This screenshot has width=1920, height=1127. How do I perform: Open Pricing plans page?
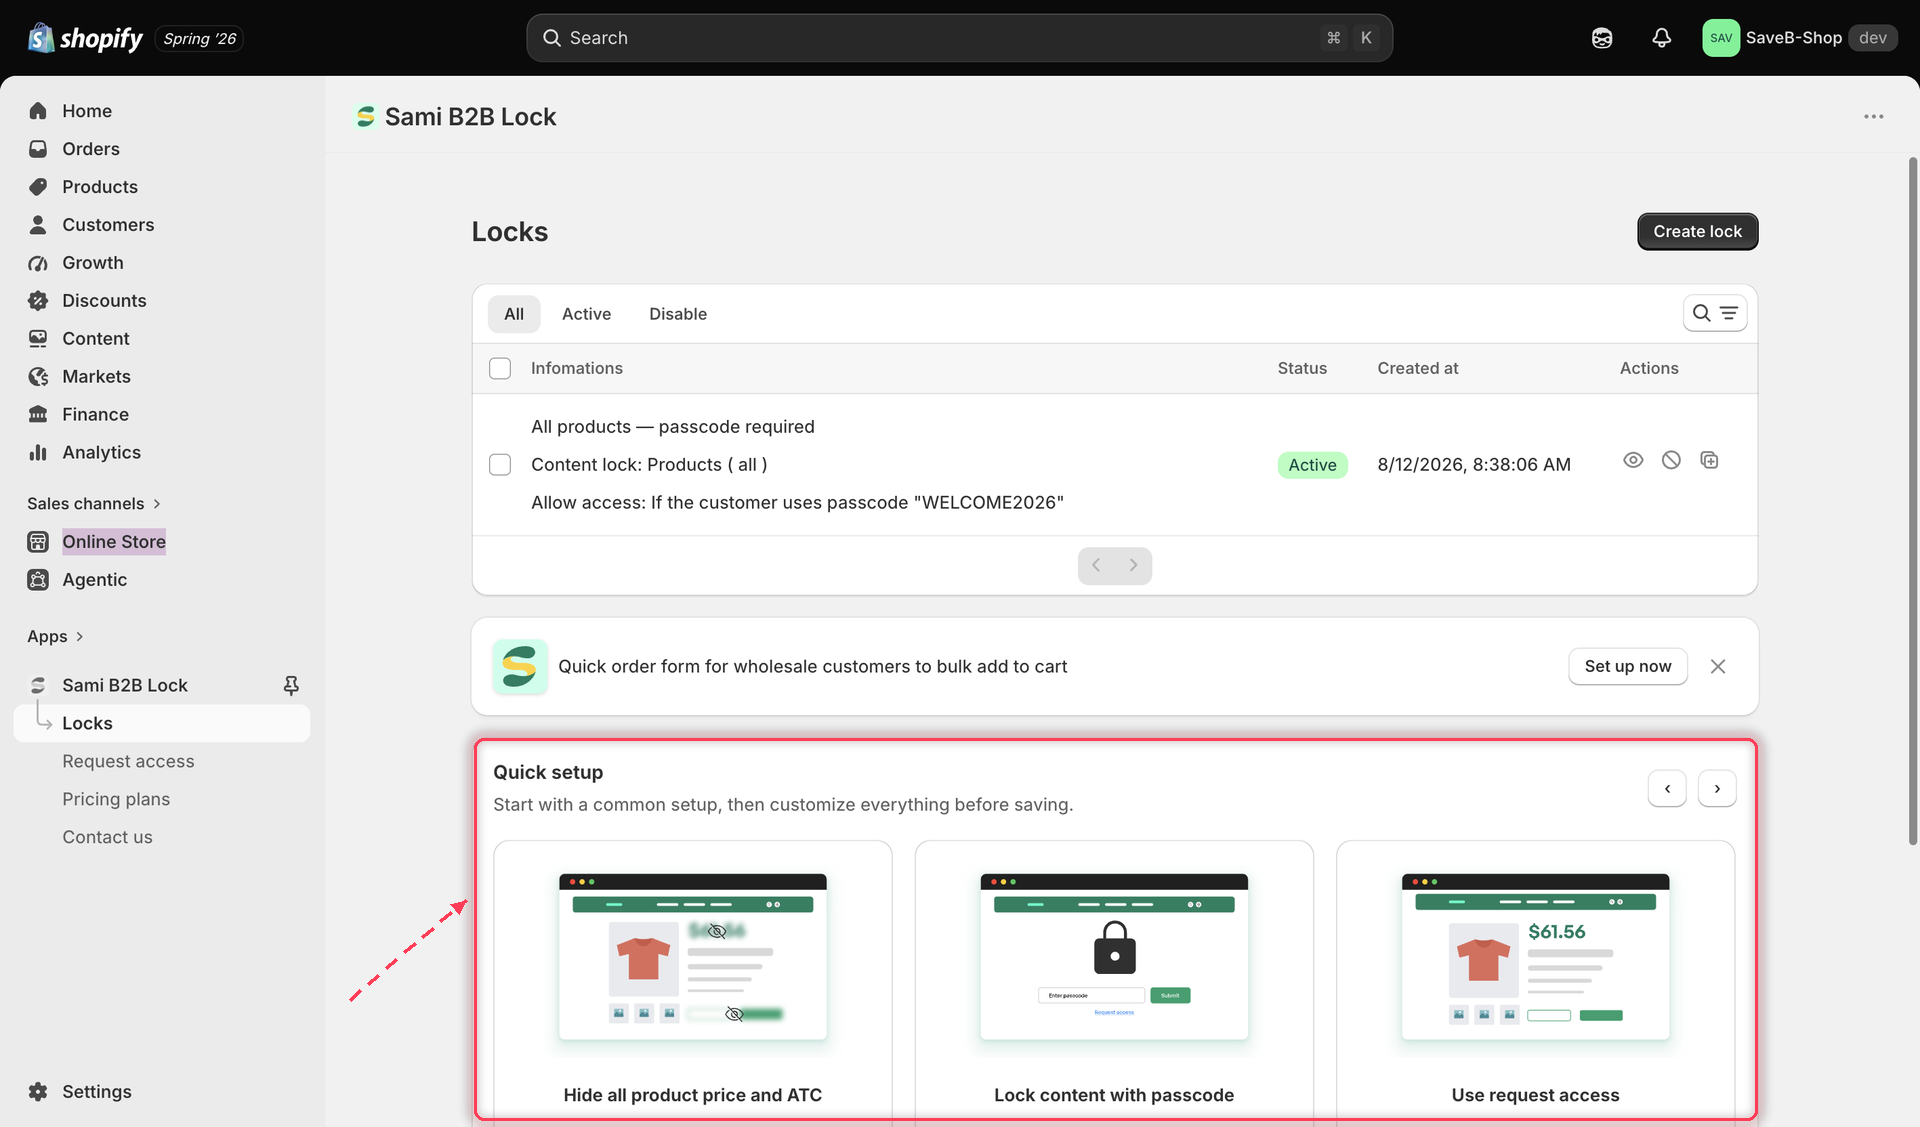pos(116,799)
